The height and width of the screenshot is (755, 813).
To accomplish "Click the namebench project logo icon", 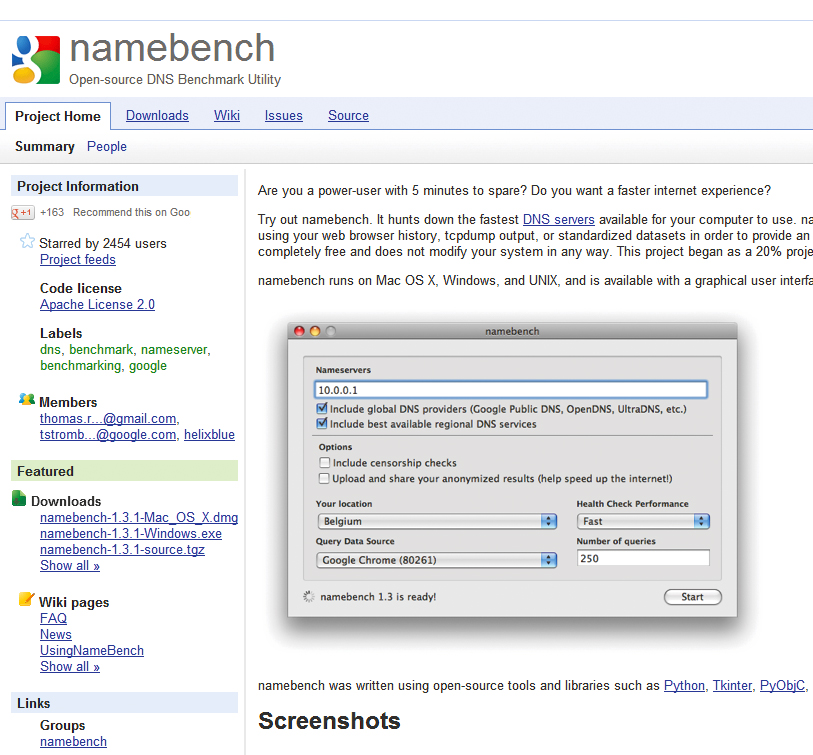I will click(x=36, y=60).
